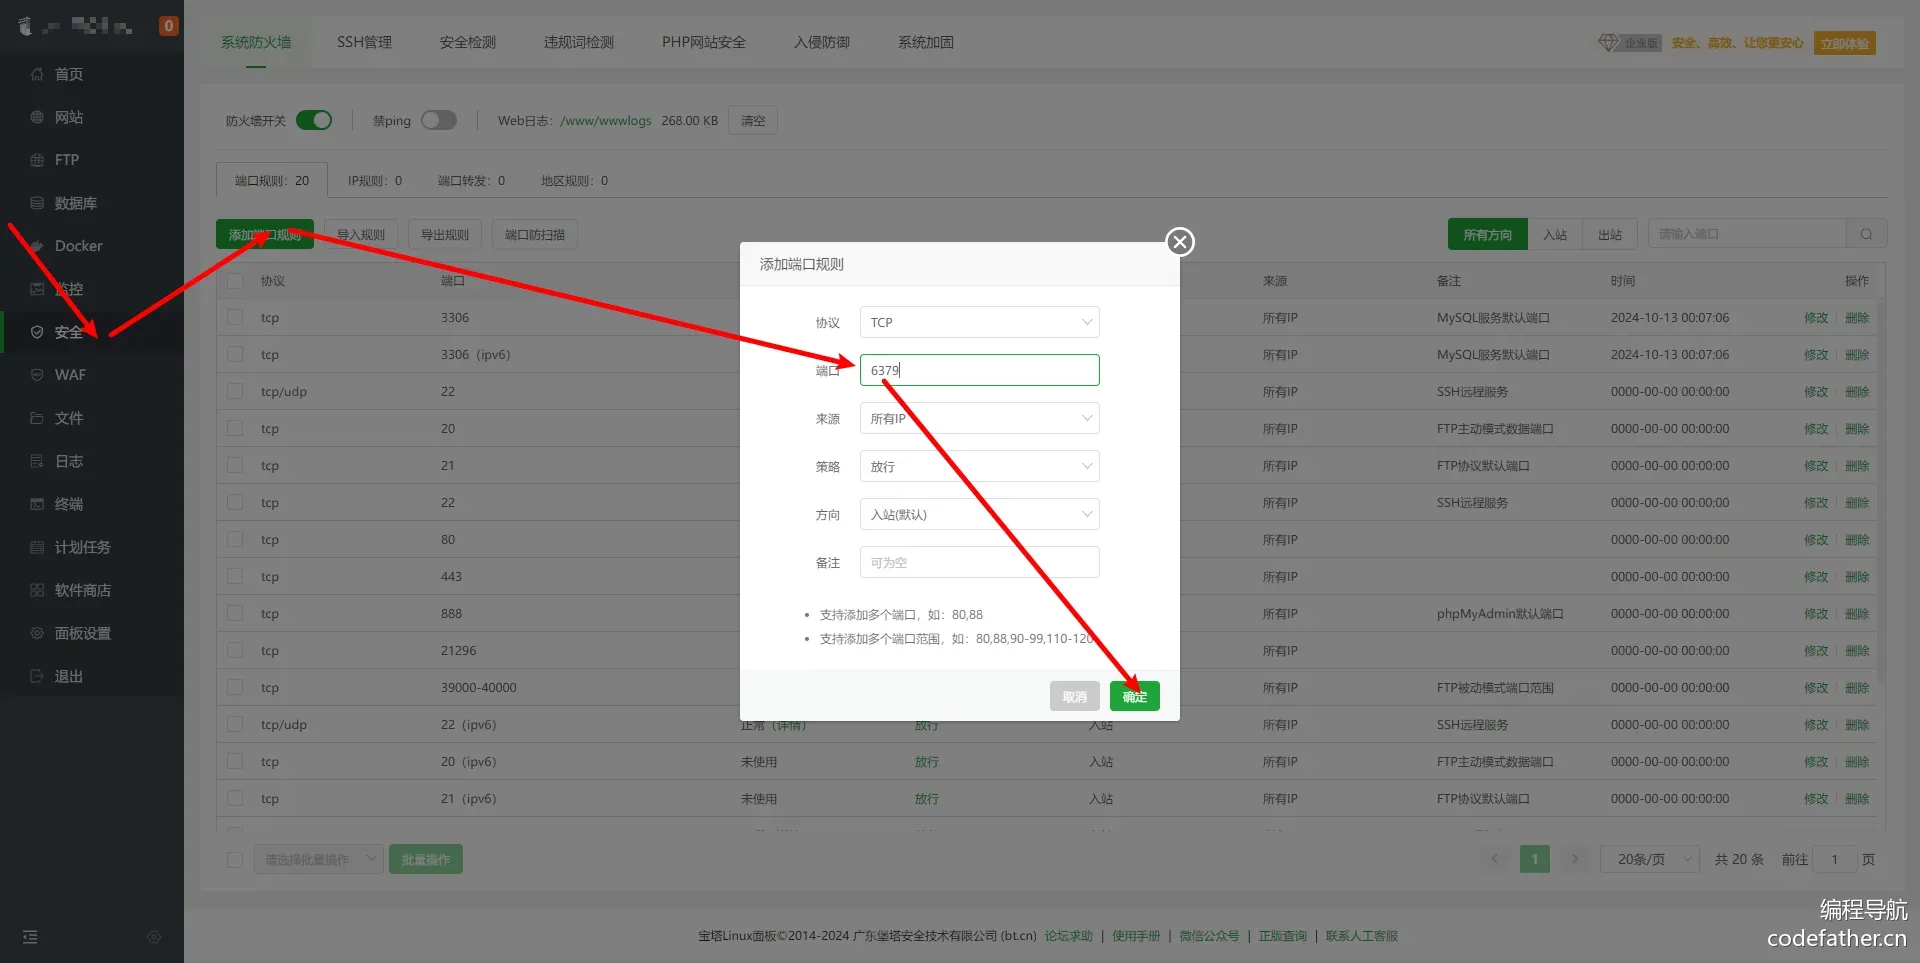Toggle the firewall switch off
The width and height of the screenshot is (1920, 963).
tap(314, 120)
